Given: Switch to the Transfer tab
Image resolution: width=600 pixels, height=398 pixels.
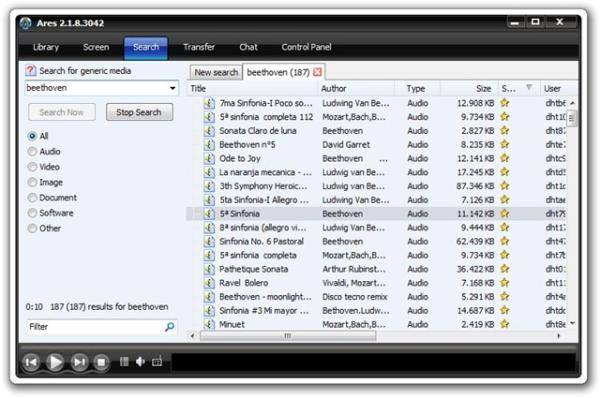Looking at the screenshot, I should point(199,47).
